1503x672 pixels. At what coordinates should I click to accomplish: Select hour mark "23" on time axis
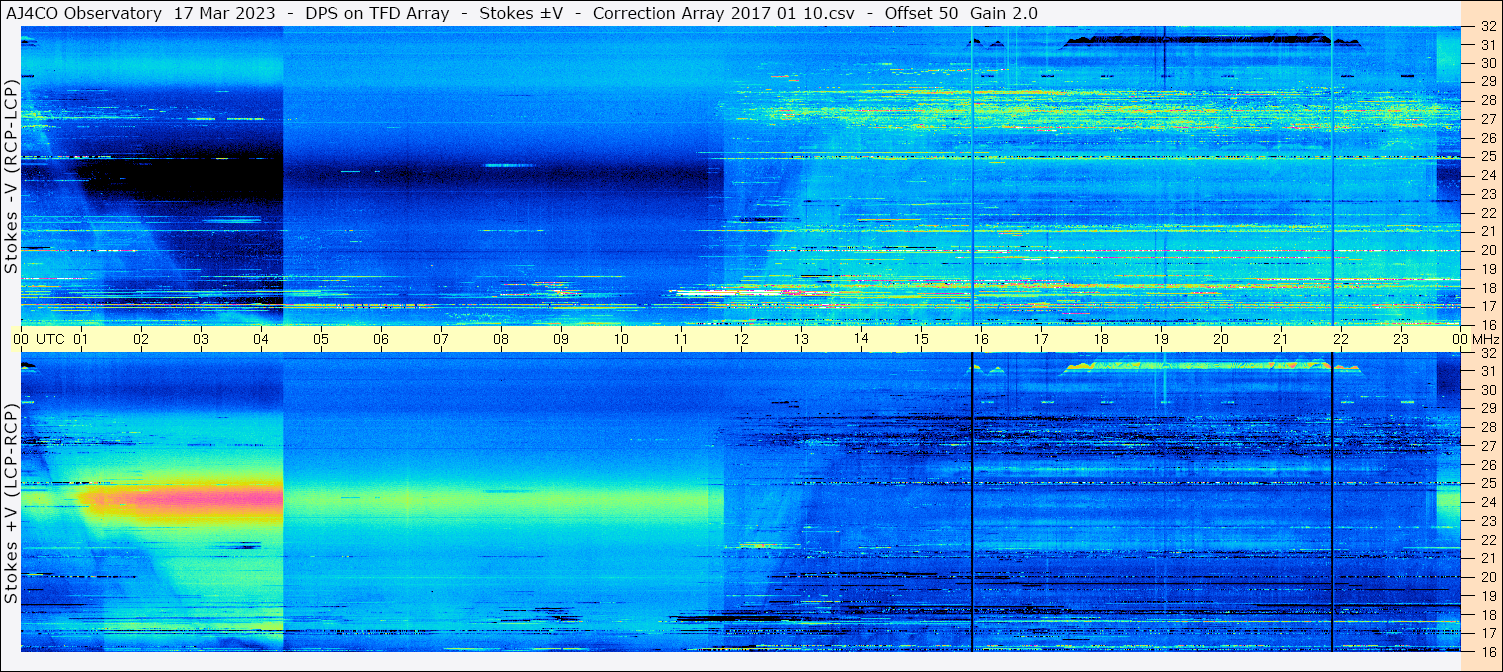pyautogui.click(x=1401, y=339)
